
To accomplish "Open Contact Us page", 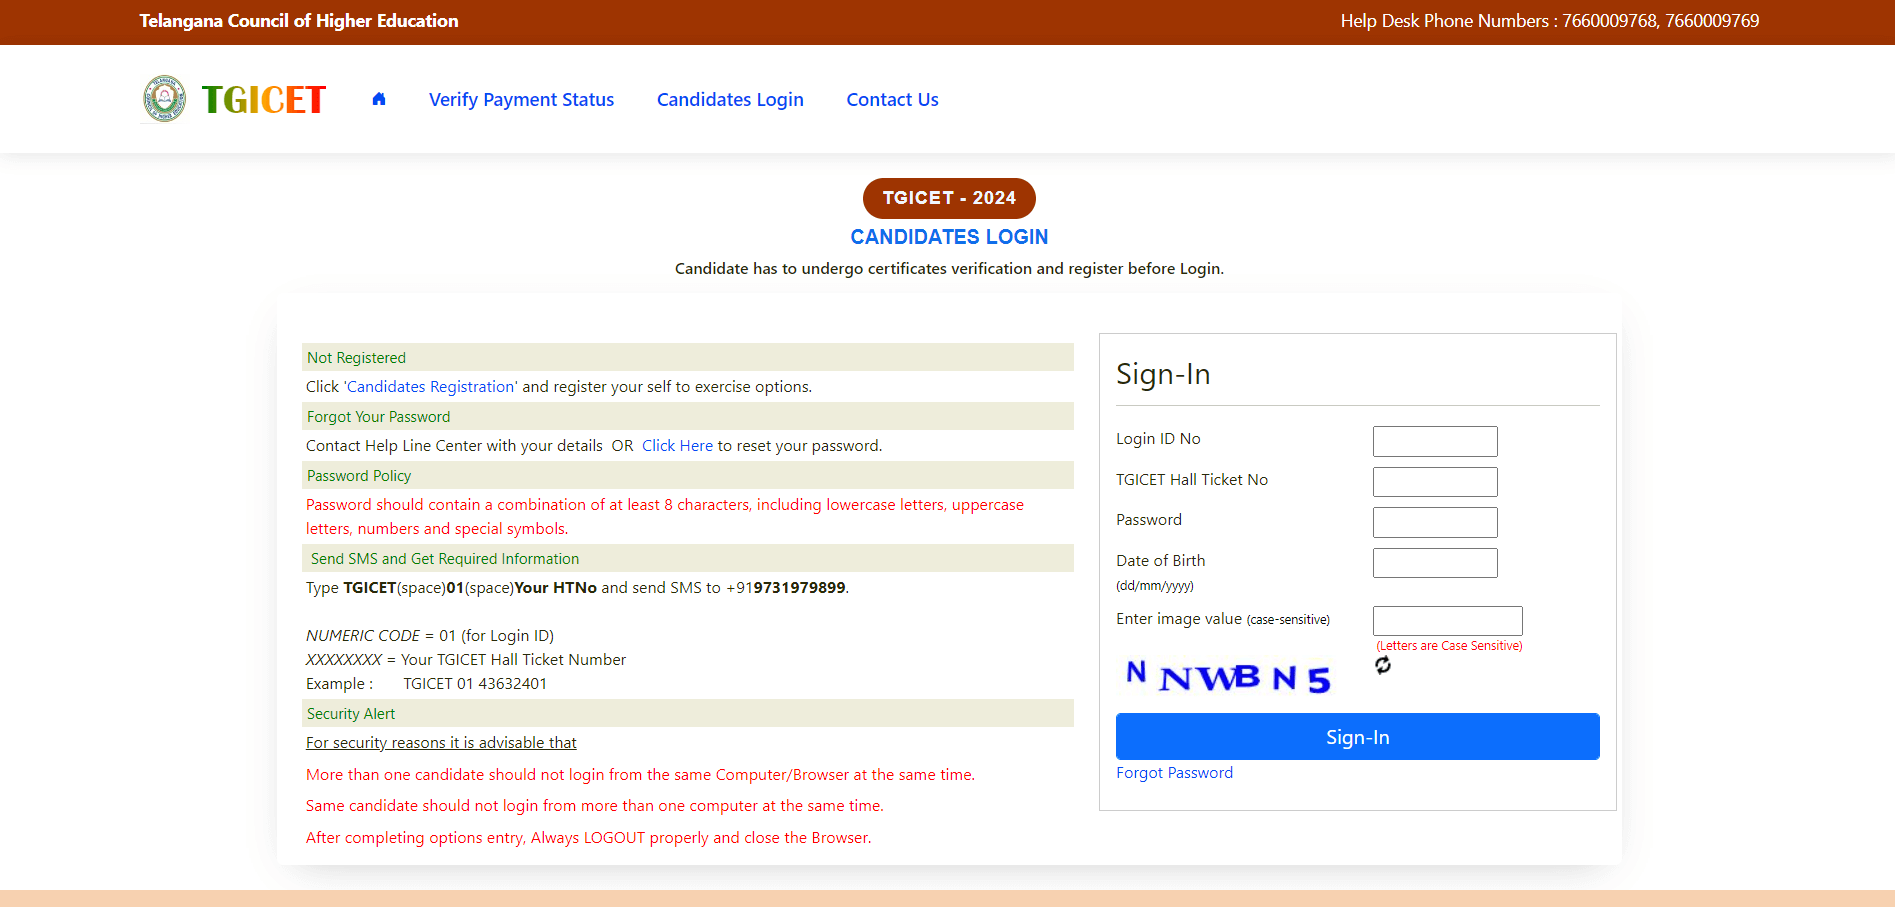I will tap(892, 99).
